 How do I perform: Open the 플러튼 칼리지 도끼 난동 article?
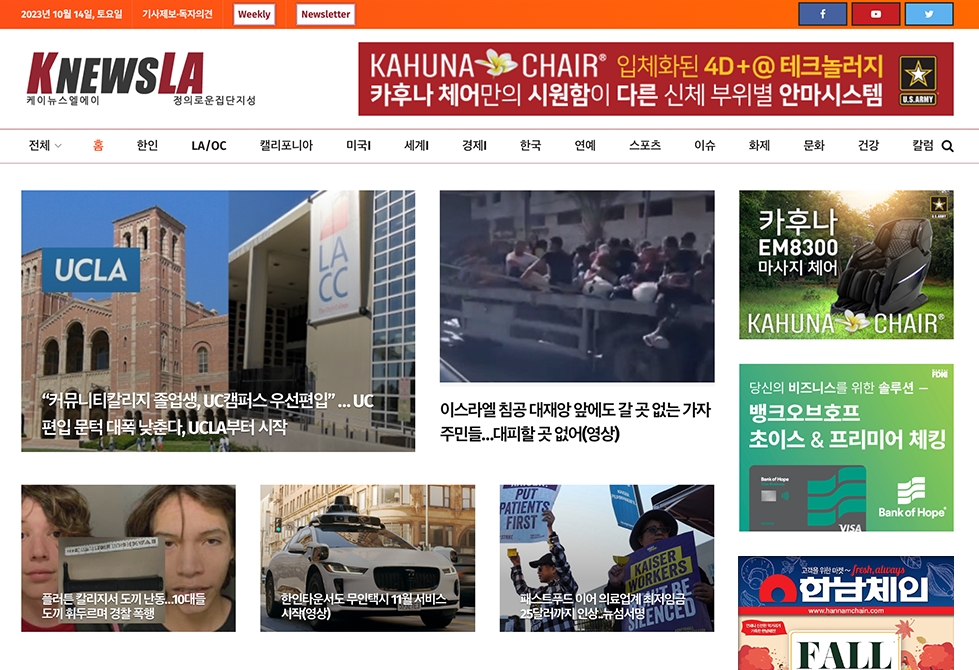pos(129,558)
